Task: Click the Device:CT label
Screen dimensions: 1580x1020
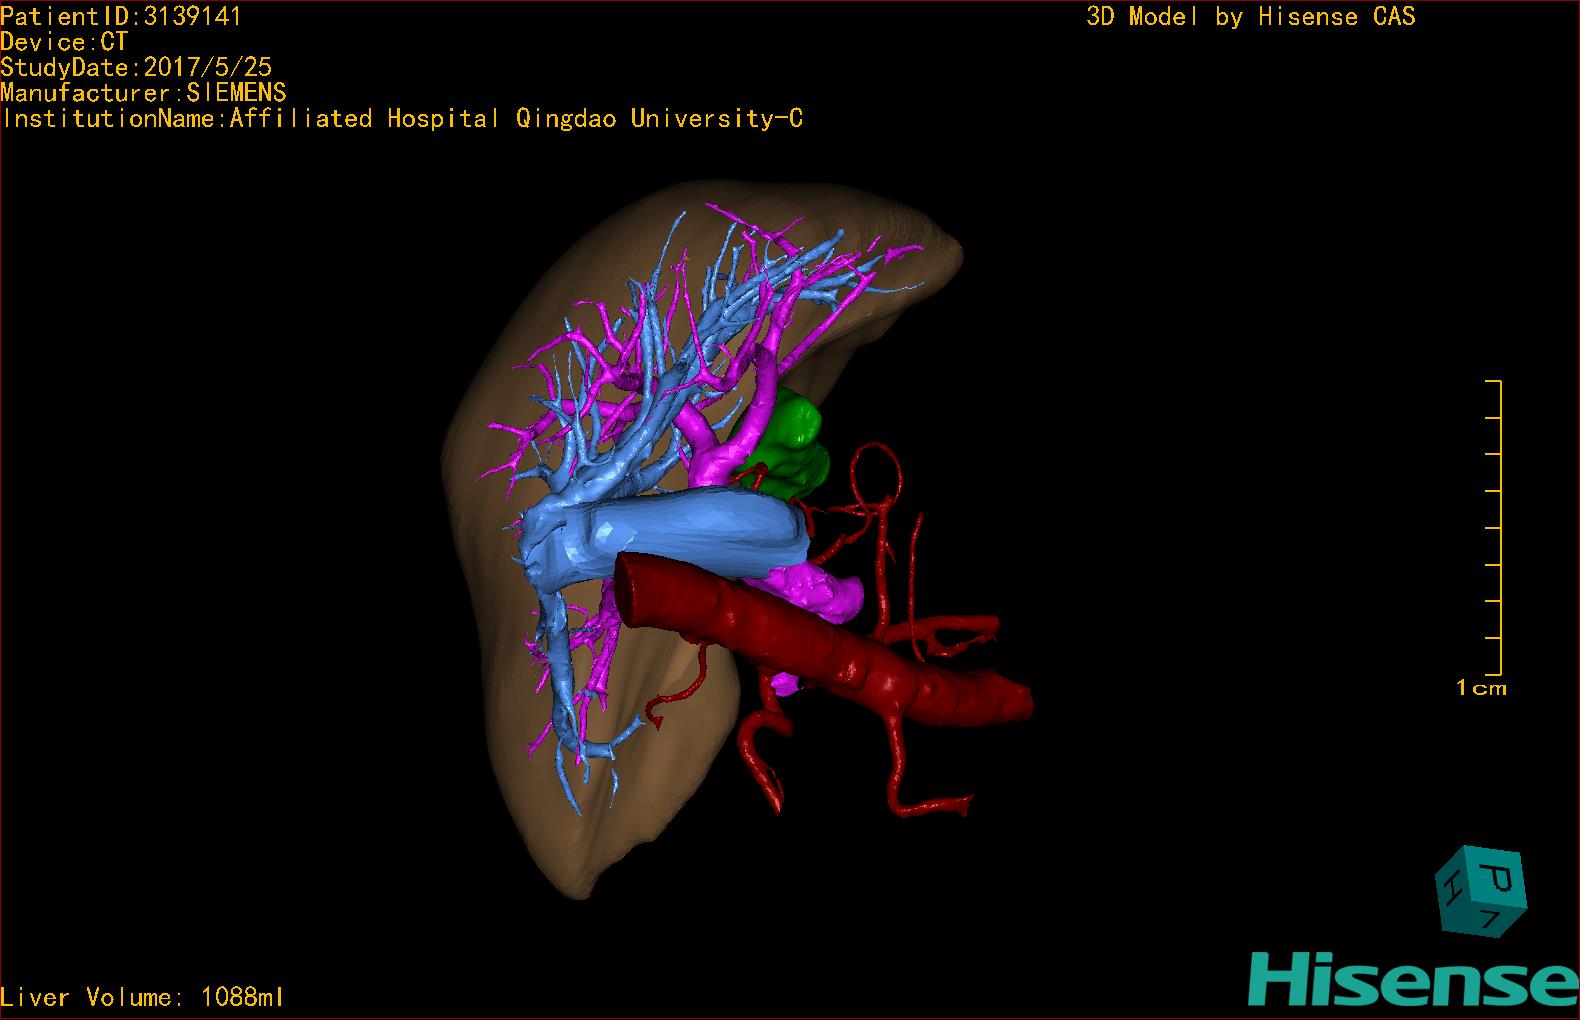Action: (64, 42)
